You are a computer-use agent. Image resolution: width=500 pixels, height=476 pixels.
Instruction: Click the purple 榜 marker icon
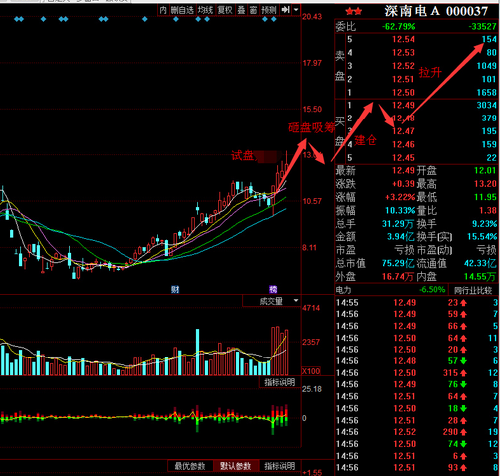pyautogui.click(x=273, y=289)
